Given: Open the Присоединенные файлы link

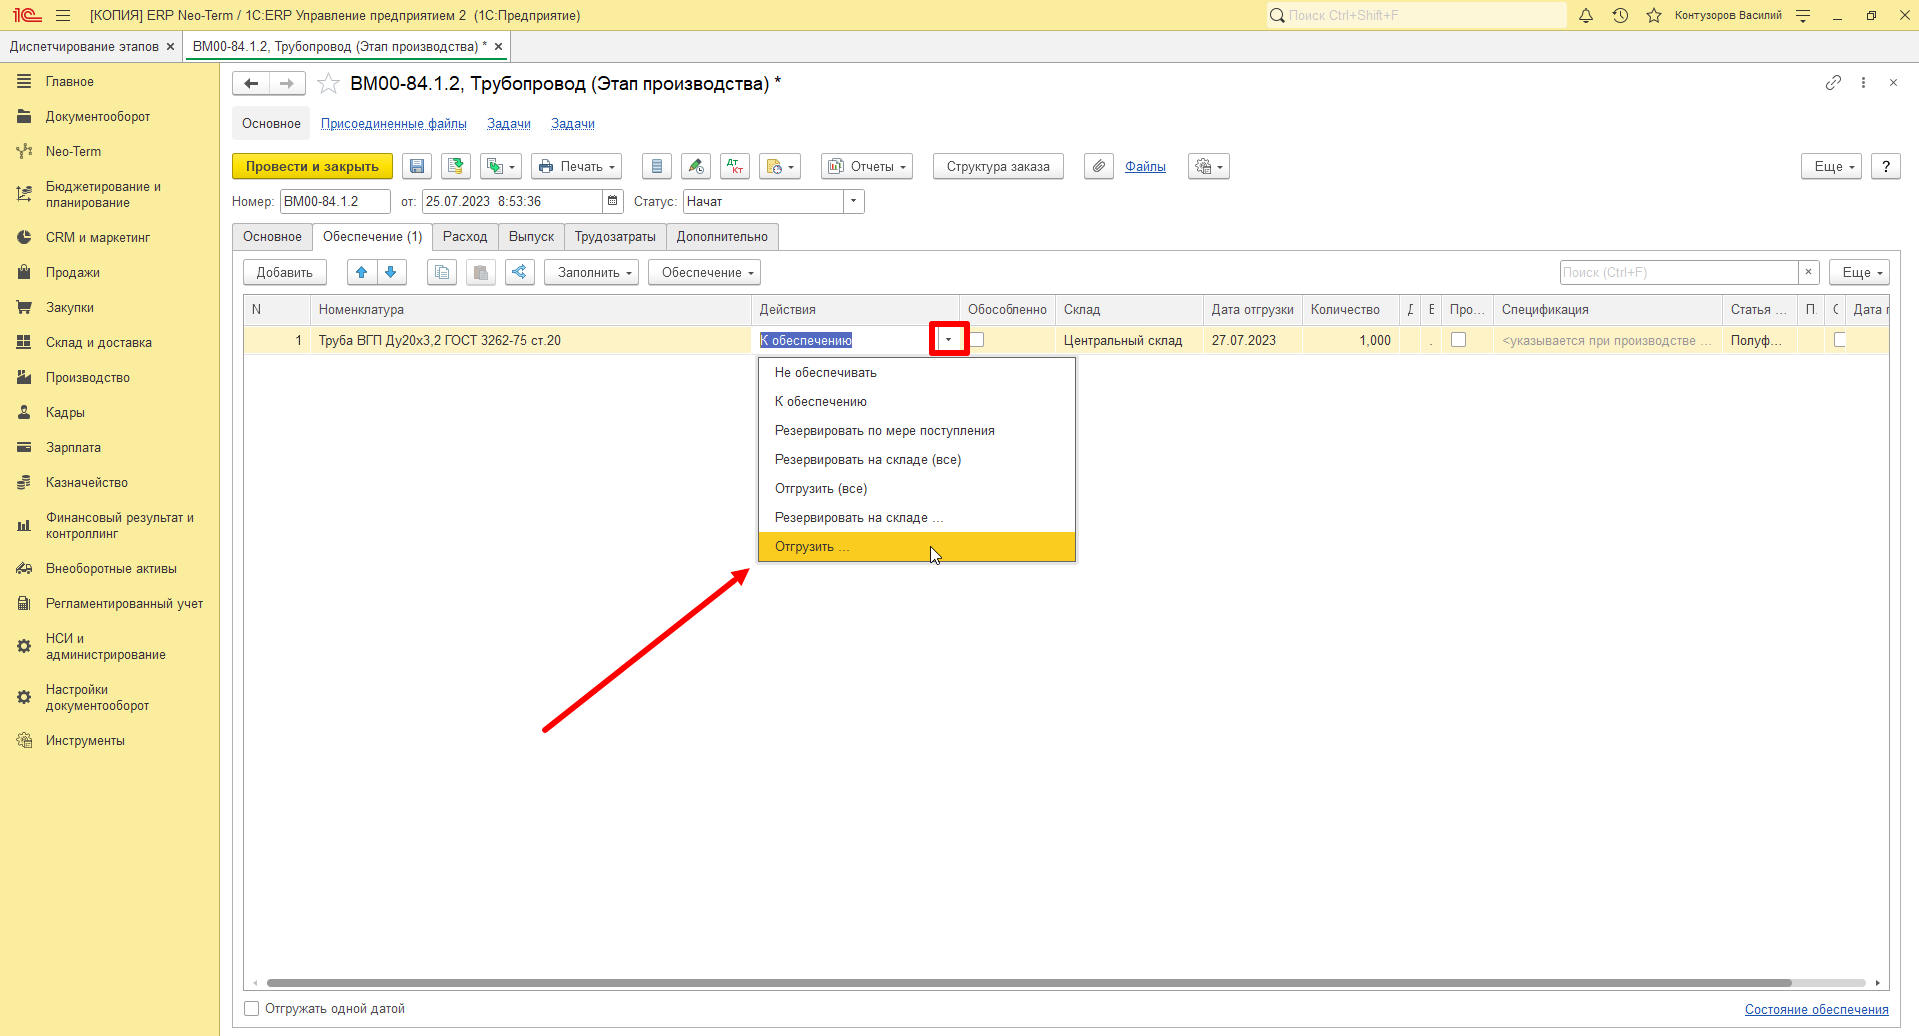Looking at the screenshot, I should tap(393, 124).
